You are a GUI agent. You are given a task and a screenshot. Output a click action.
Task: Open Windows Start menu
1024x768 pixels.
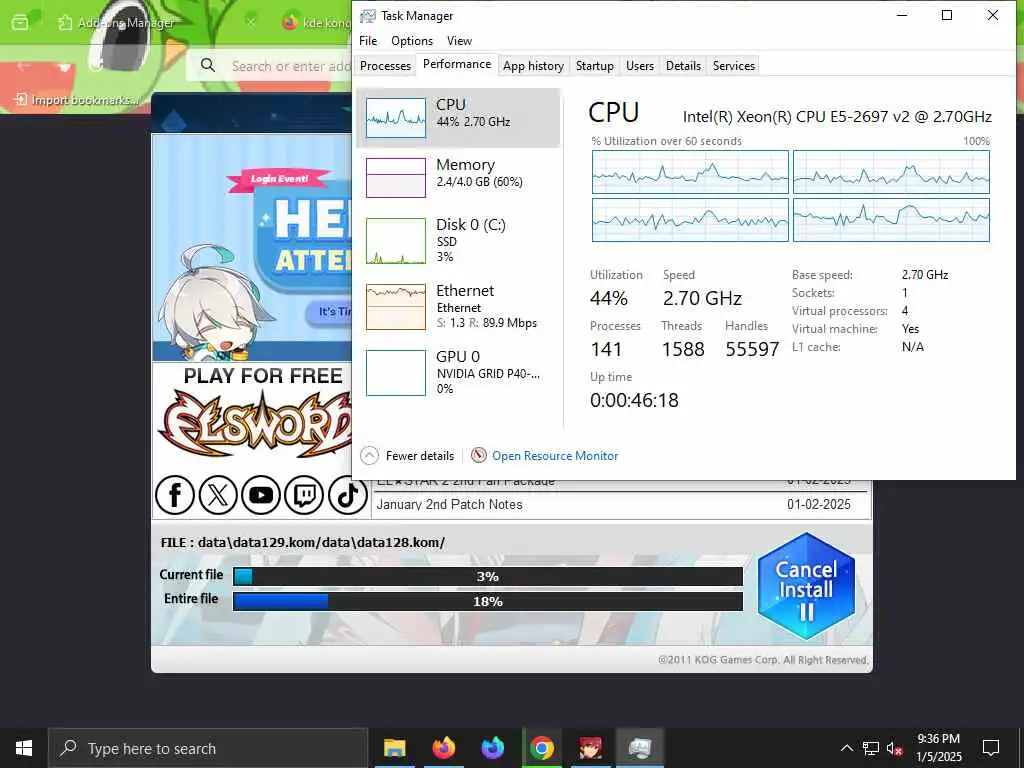click(24, 748)
